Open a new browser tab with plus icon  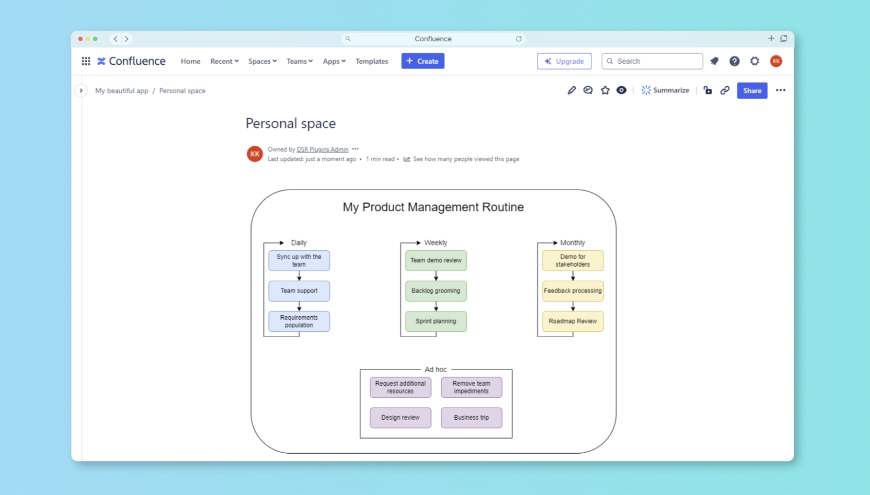coord(771,38)
